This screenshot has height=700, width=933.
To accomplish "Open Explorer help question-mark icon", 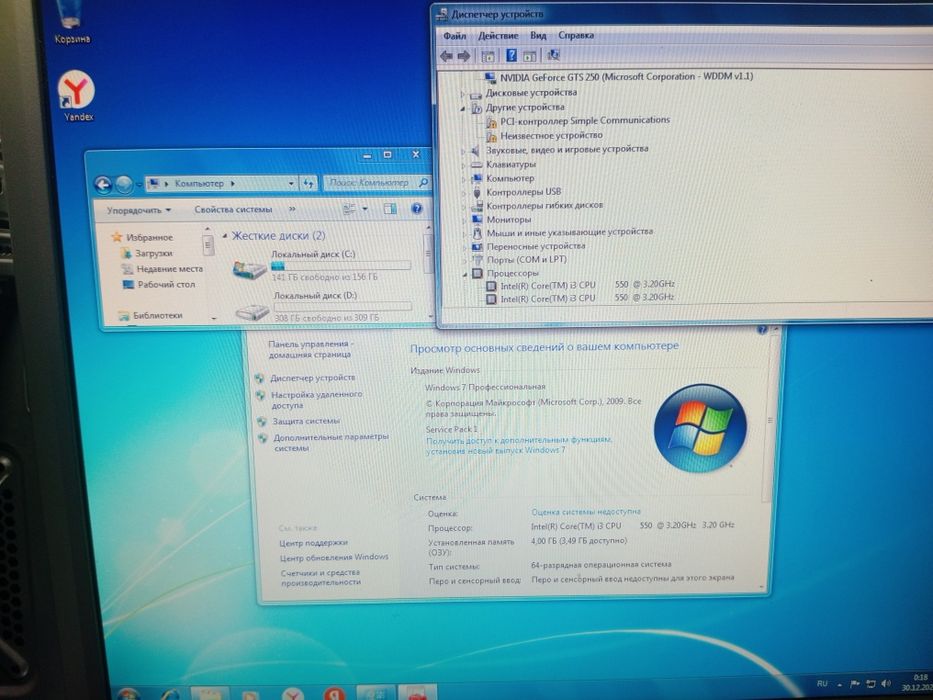I will [x=417, y=208].
